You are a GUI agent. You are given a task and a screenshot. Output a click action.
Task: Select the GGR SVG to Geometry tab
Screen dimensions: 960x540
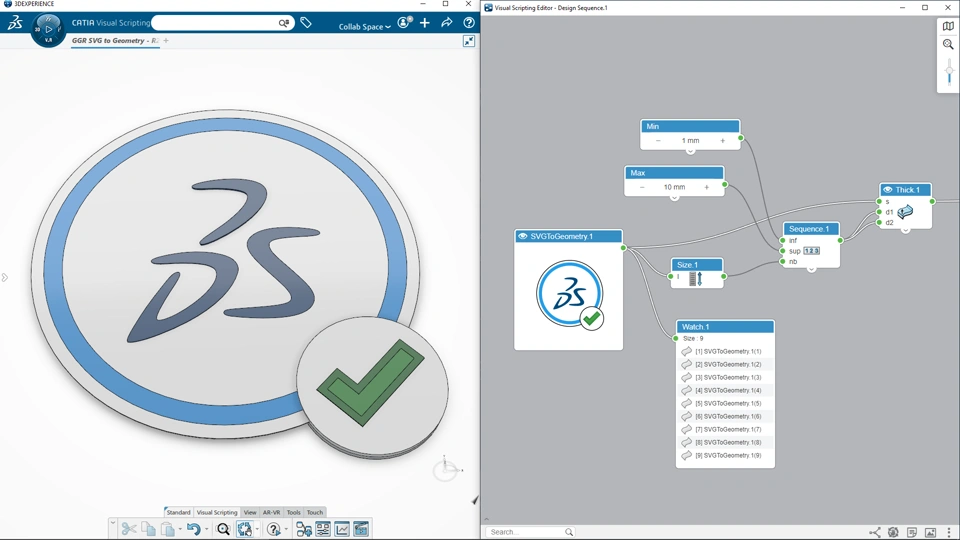pos(115,40)
